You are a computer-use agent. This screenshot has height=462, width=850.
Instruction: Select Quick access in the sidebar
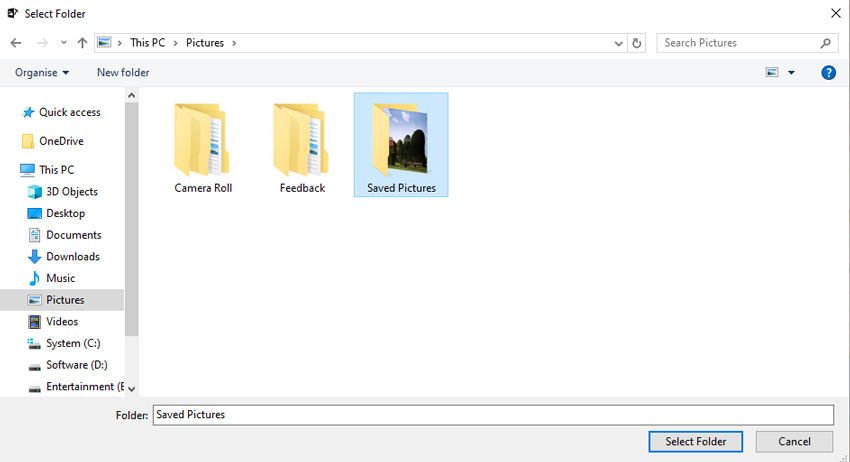click(69, 112)
